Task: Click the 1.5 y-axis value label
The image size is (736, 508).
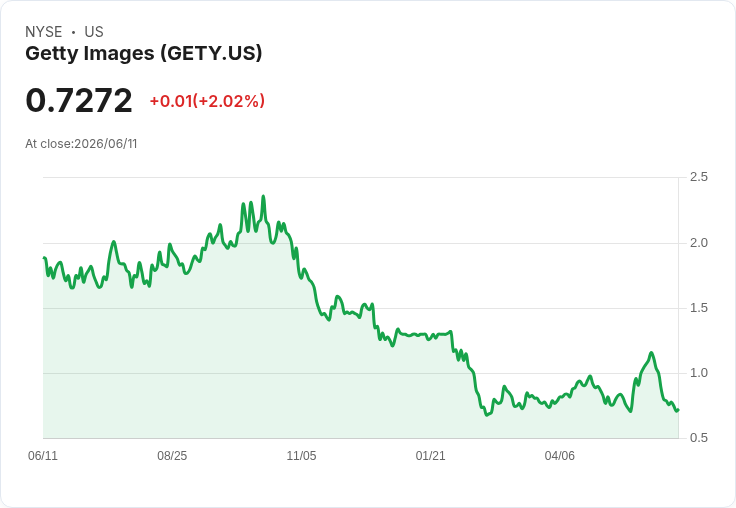Action: [698, 308]
